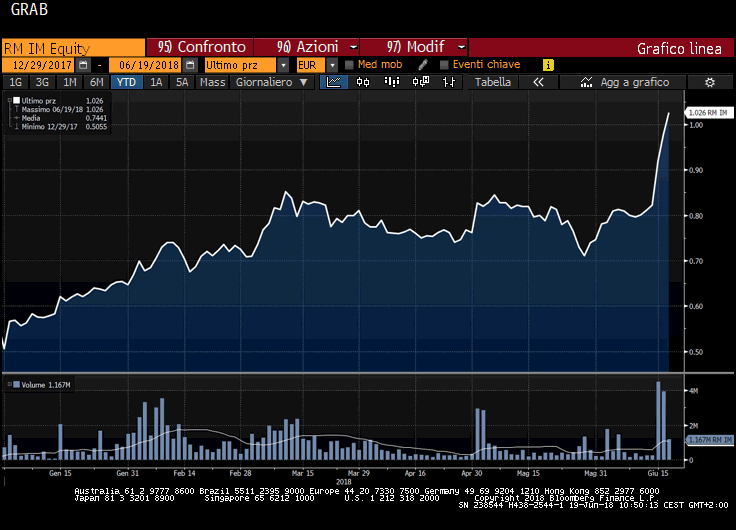The width and height of the screenshot is (736, 530).
Task: Select the bar chart style icon
Action: (x=391, y=82)
